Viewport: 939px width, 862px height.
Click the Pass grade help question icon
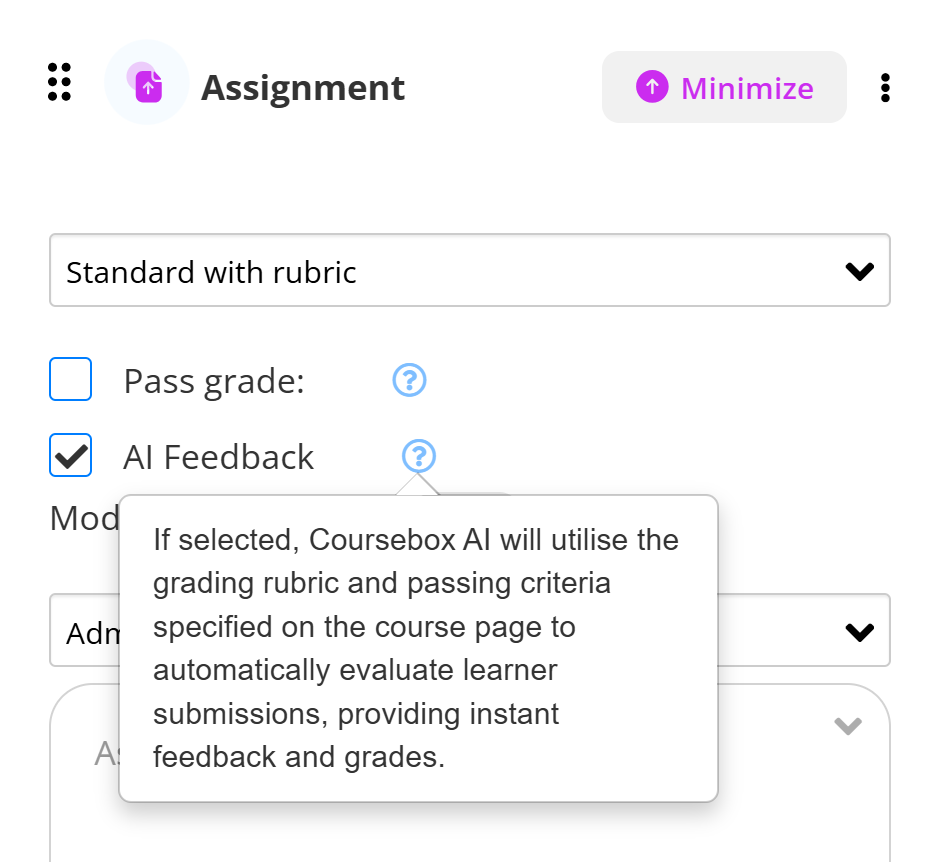tap(409, 380)
